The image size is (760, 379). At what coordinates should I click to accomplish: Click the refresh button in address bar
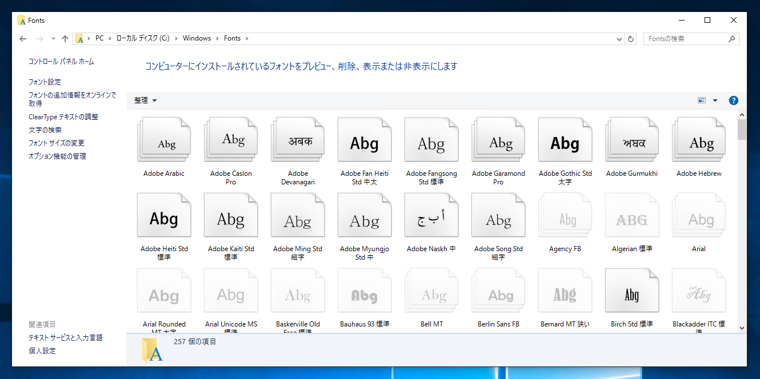point(631,39)
